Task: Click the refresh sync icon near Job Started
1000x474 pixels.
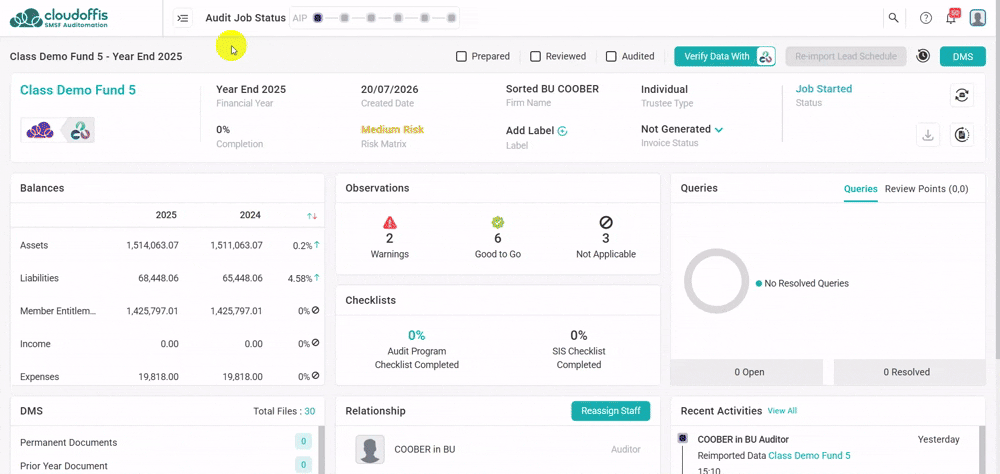Action: coord(962,96)
